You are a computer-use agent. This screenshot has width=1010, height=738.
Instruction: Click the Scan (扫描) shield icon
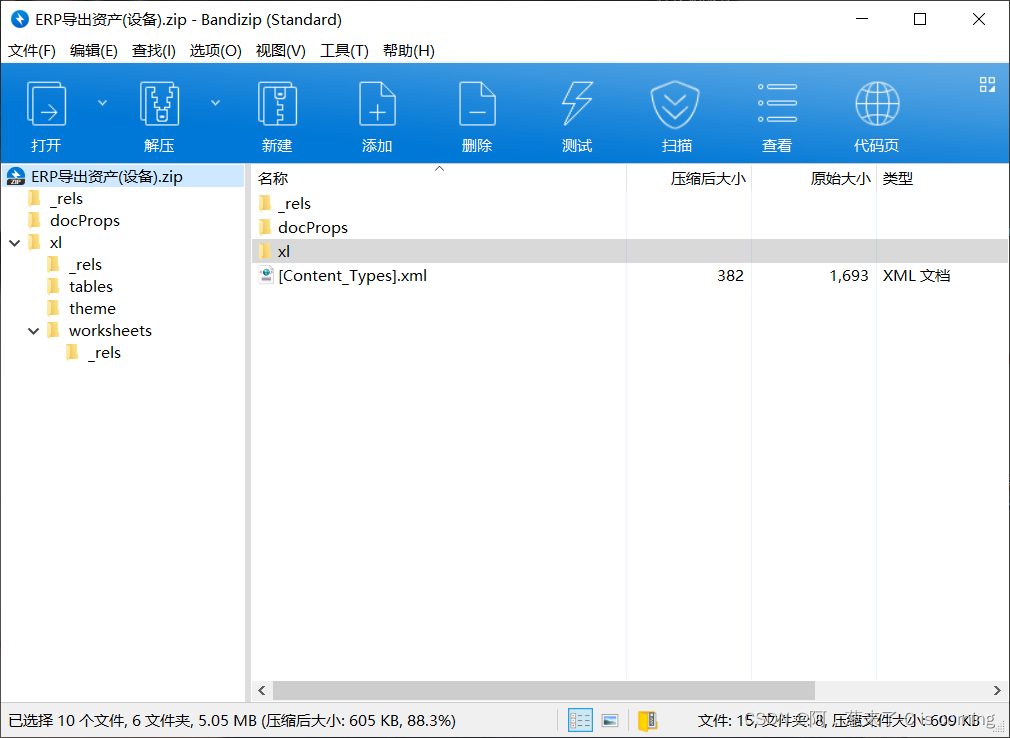tap(675, 104)
